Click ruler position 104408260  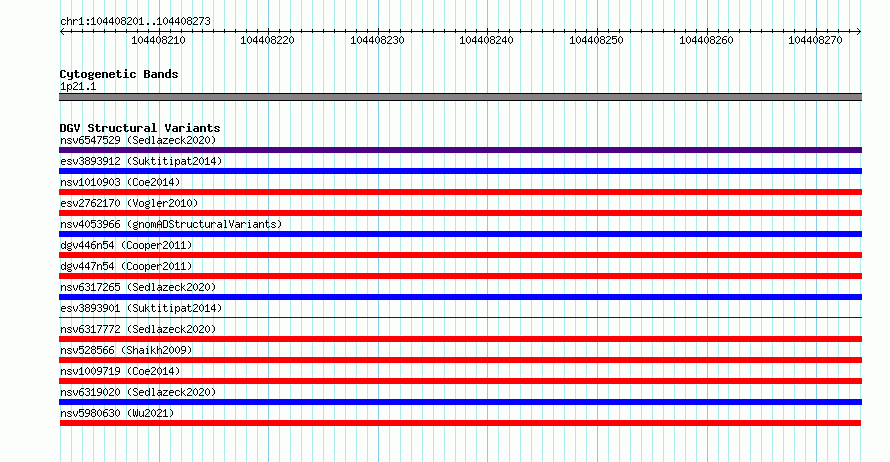click(706, 40)
